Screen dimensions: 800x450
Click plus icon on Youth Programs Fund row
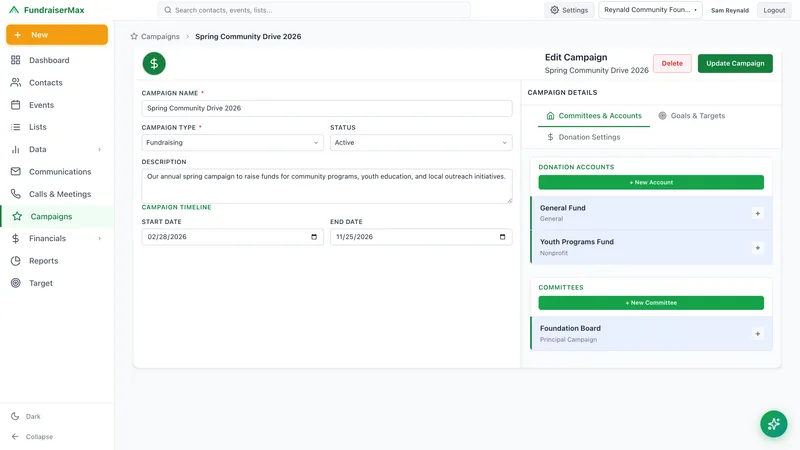click(x=758, y=248)
